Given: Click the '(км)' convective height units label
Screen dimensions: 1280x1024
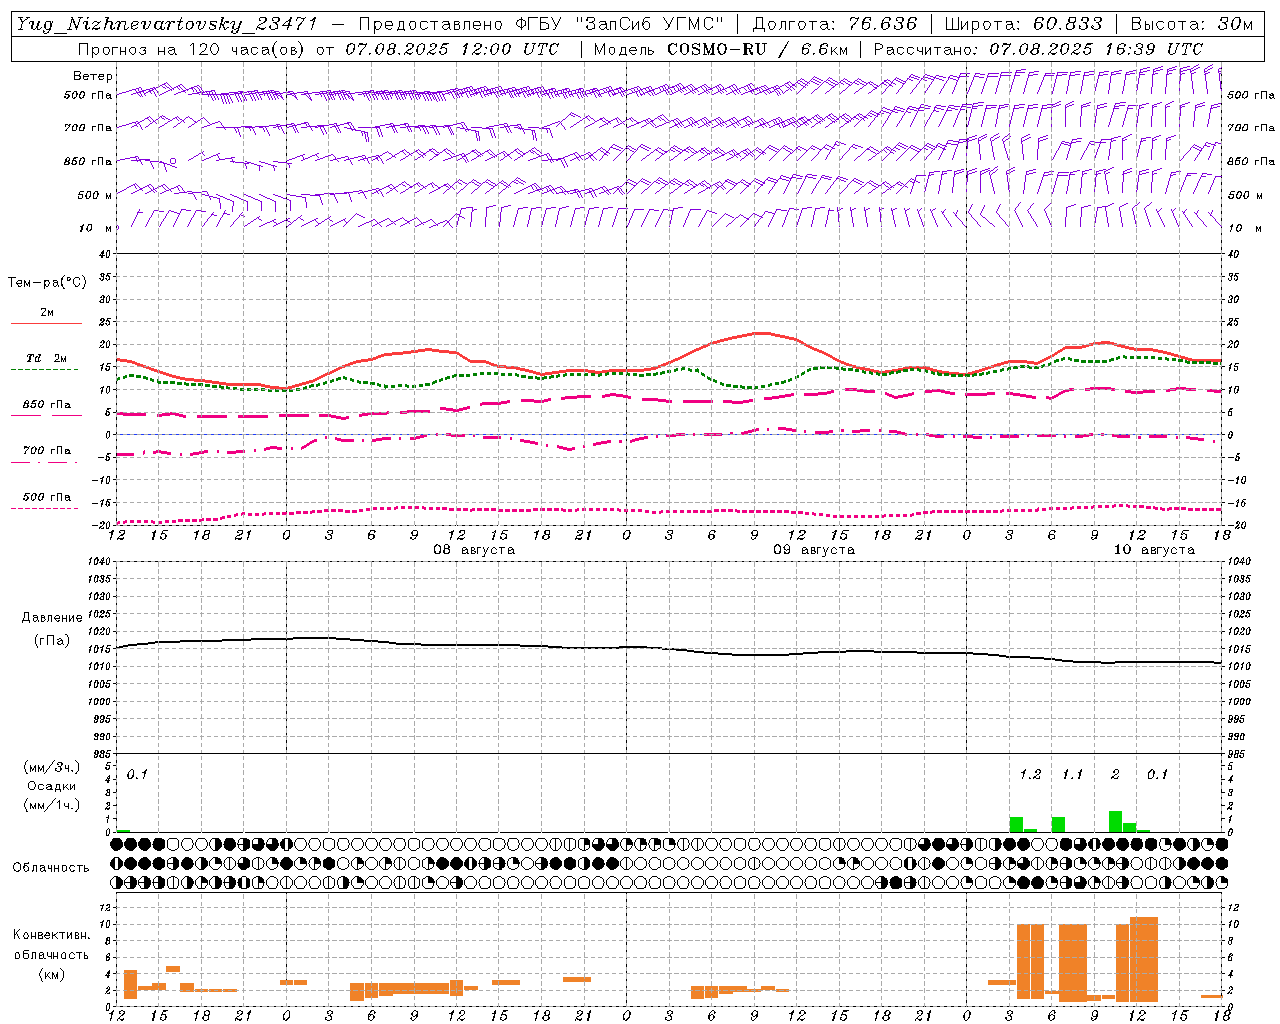Looking at the screenshot, I should click(x=52, y=974).
